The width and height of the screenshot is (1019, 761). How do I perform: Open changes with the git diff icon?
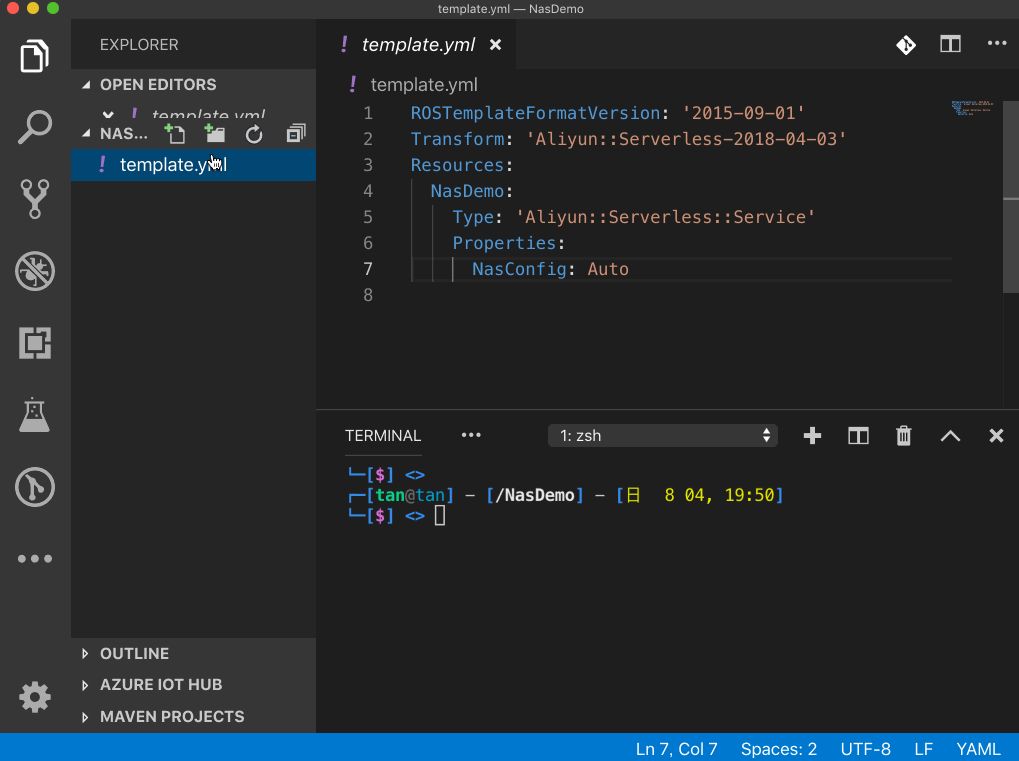tap(906, 45)
